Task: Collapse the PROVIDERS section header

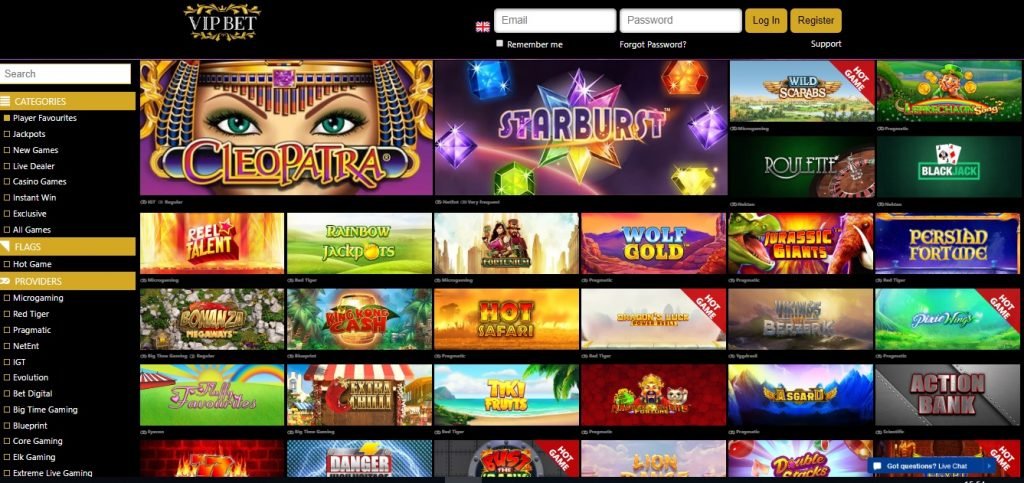Action: (68, 281)
